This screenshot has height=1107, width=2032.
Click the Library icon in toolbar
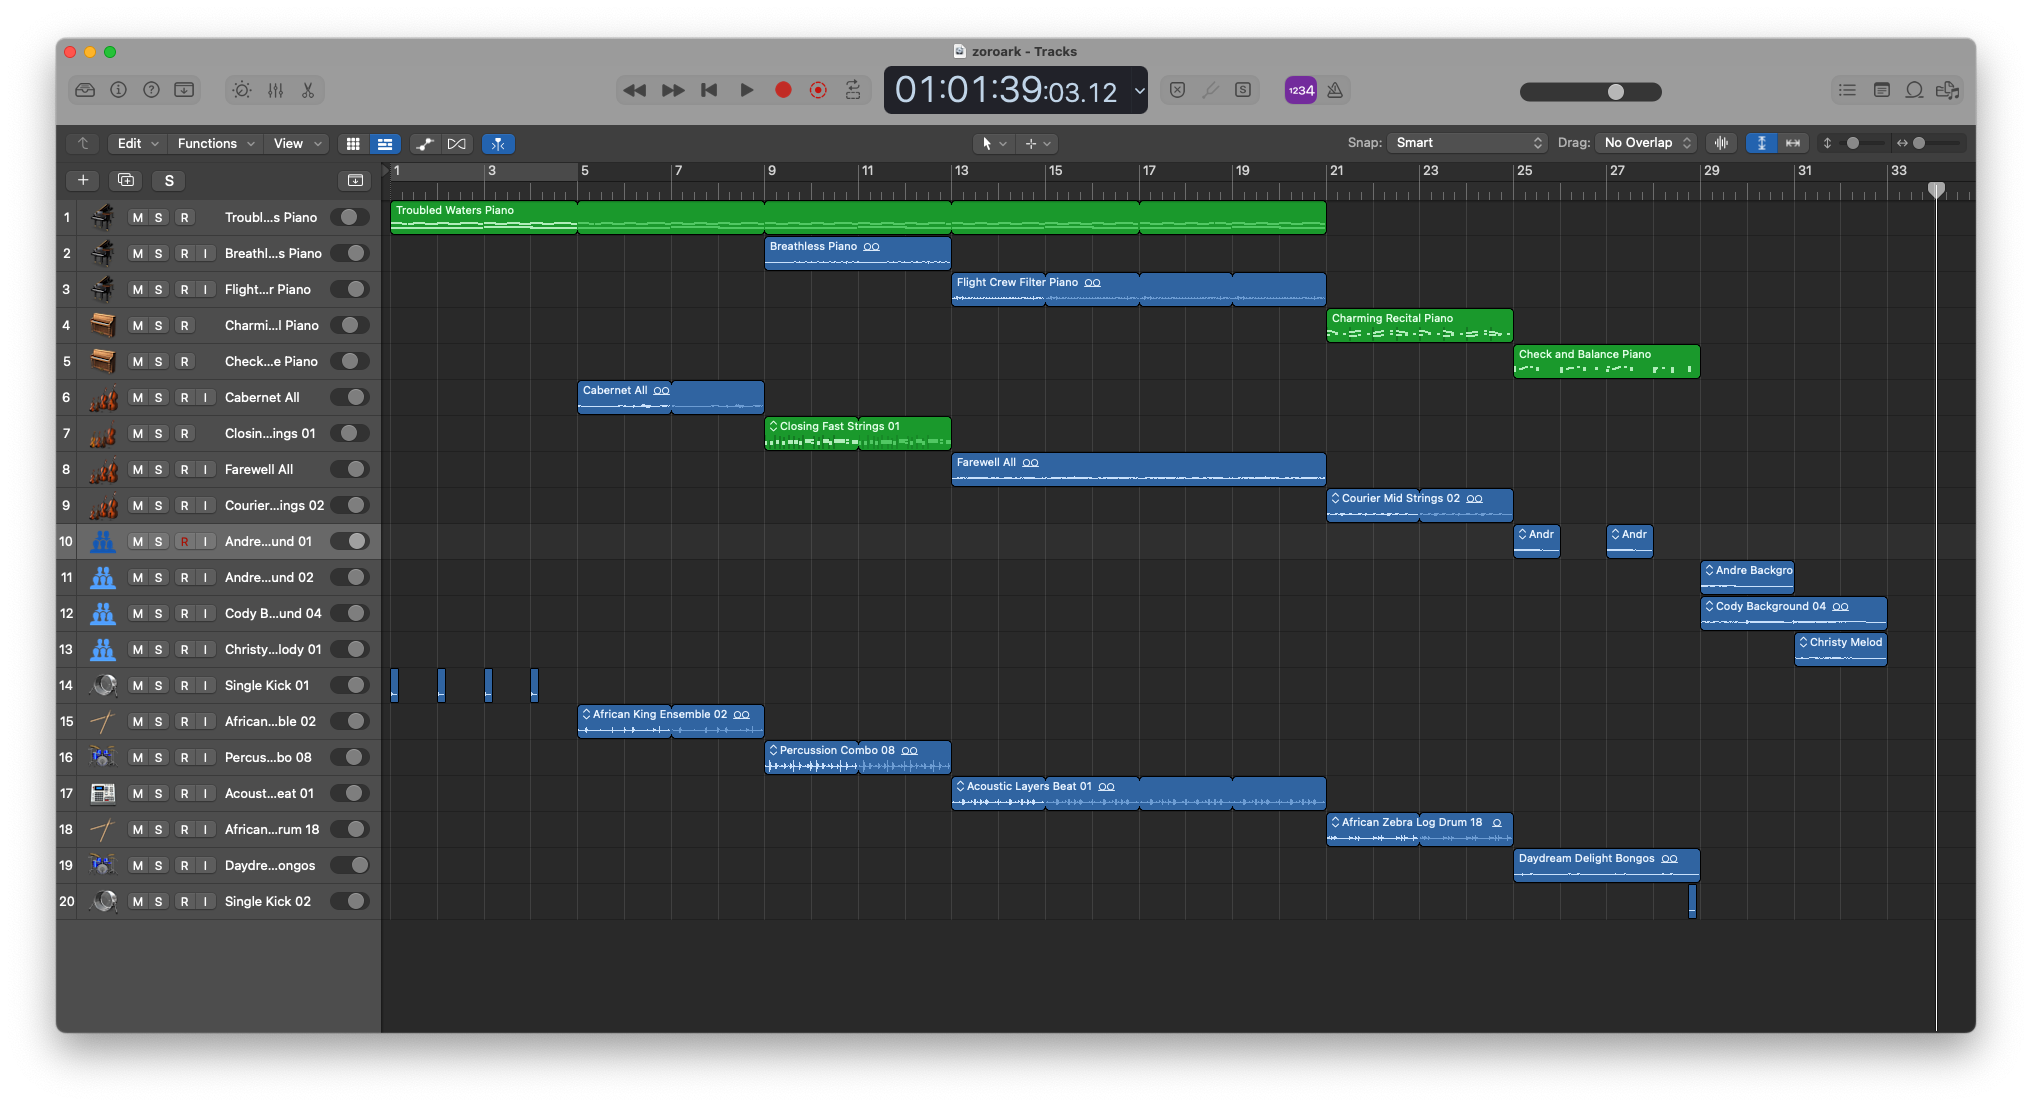[85, 90]
